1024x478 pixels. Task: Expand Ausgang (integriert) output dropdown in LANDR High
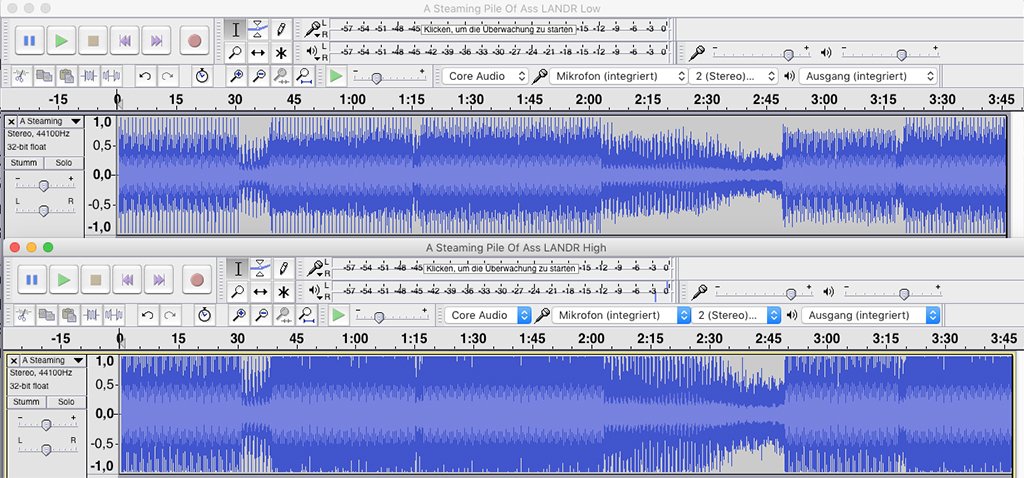870,315
